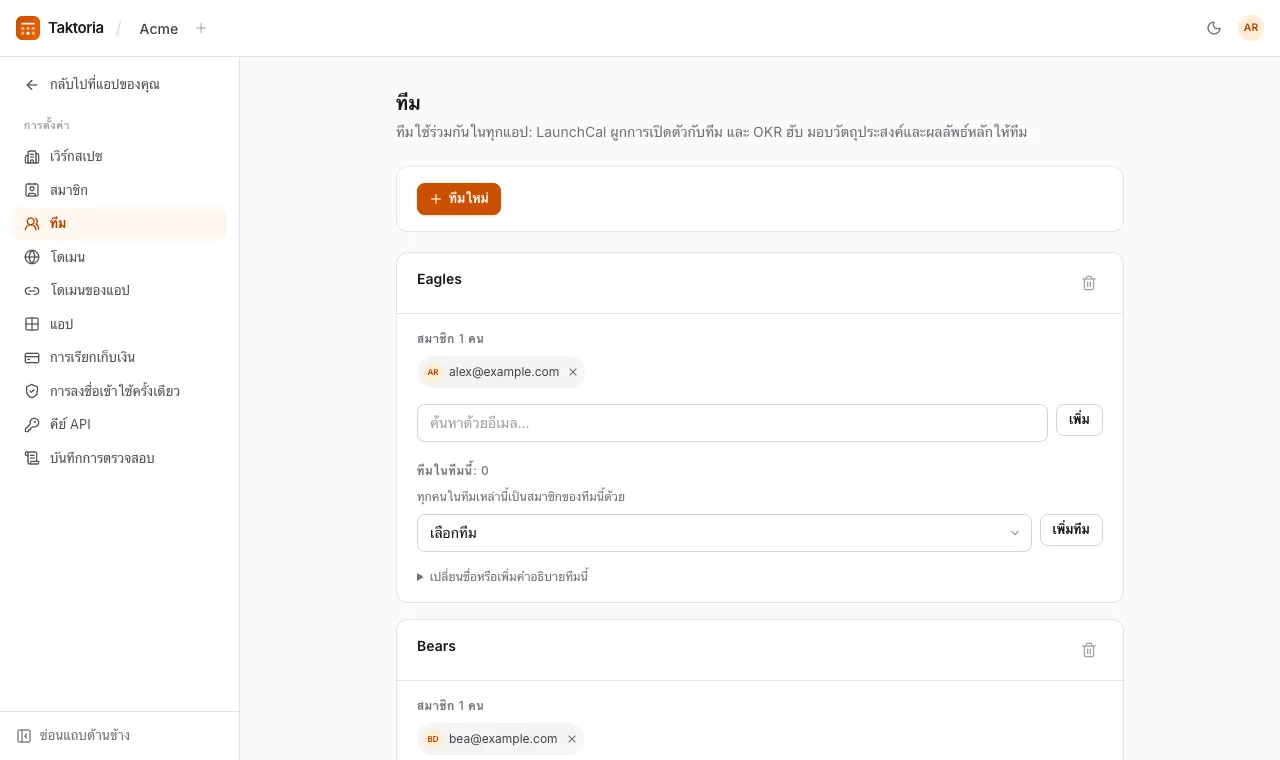Screen dimensions: 1280x760
Task: Click the ทีมใหม่ button
Action: tap(459, 199)
